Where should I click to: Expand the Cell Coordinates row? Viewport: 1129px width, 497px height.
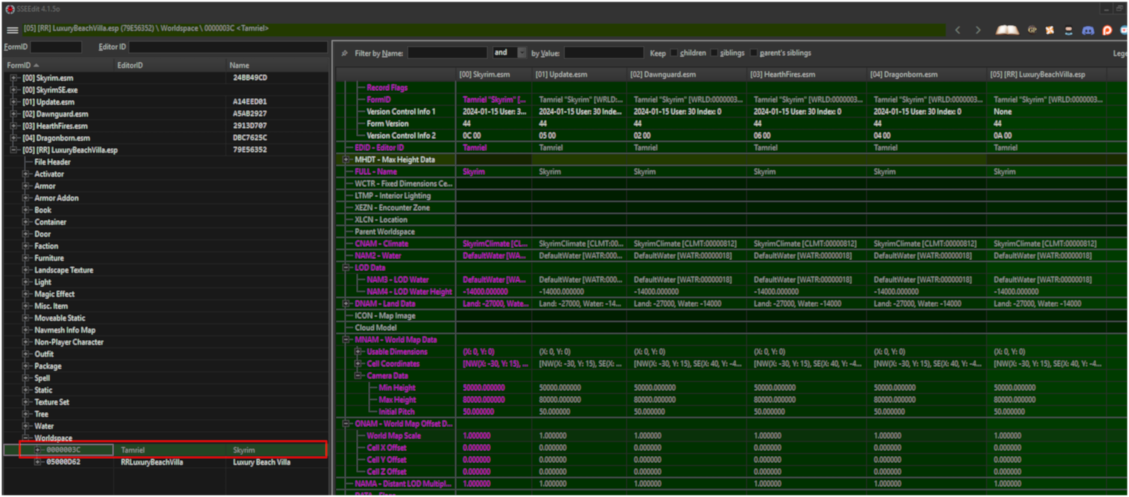(358, 364)
